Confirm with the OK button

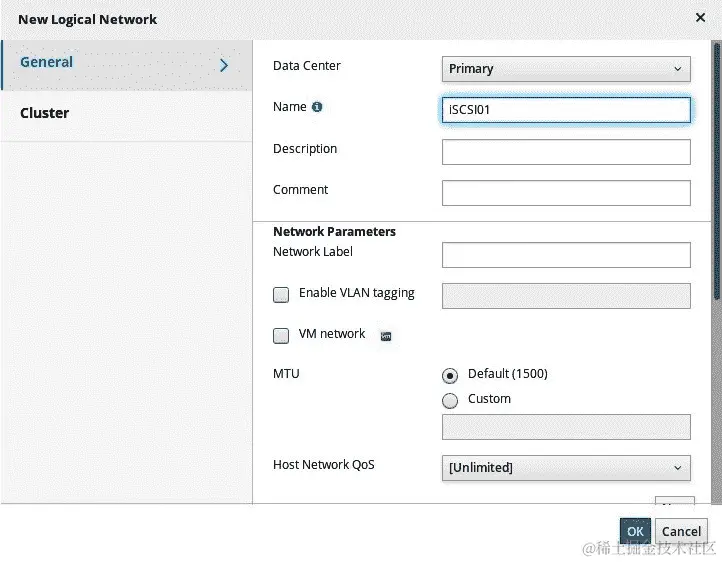pyautogui.click(x=635, y=531)
